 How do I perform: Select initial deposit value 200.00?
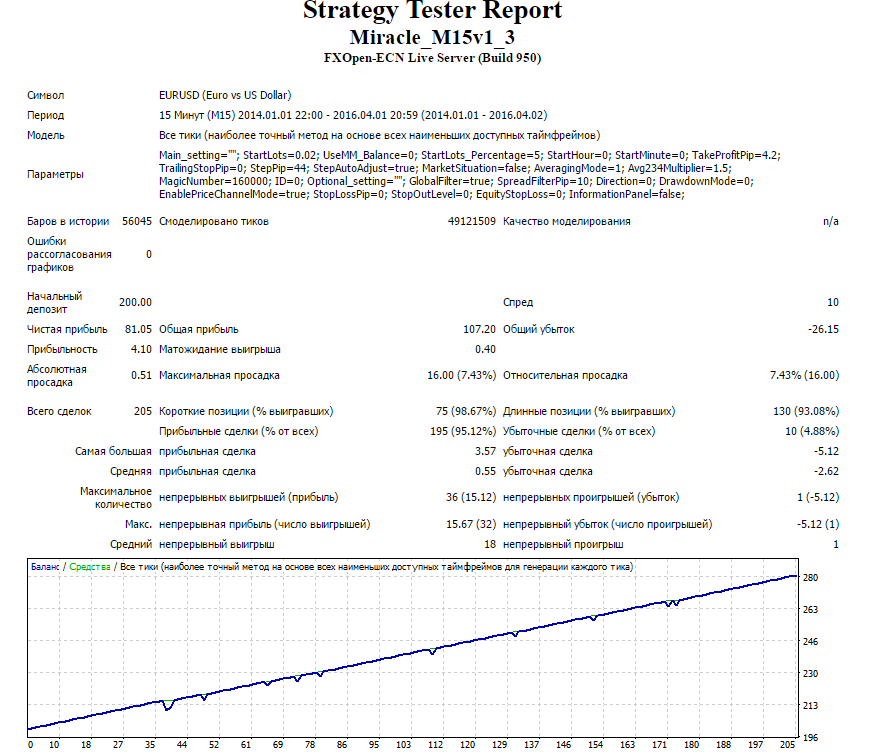(135, 302)
